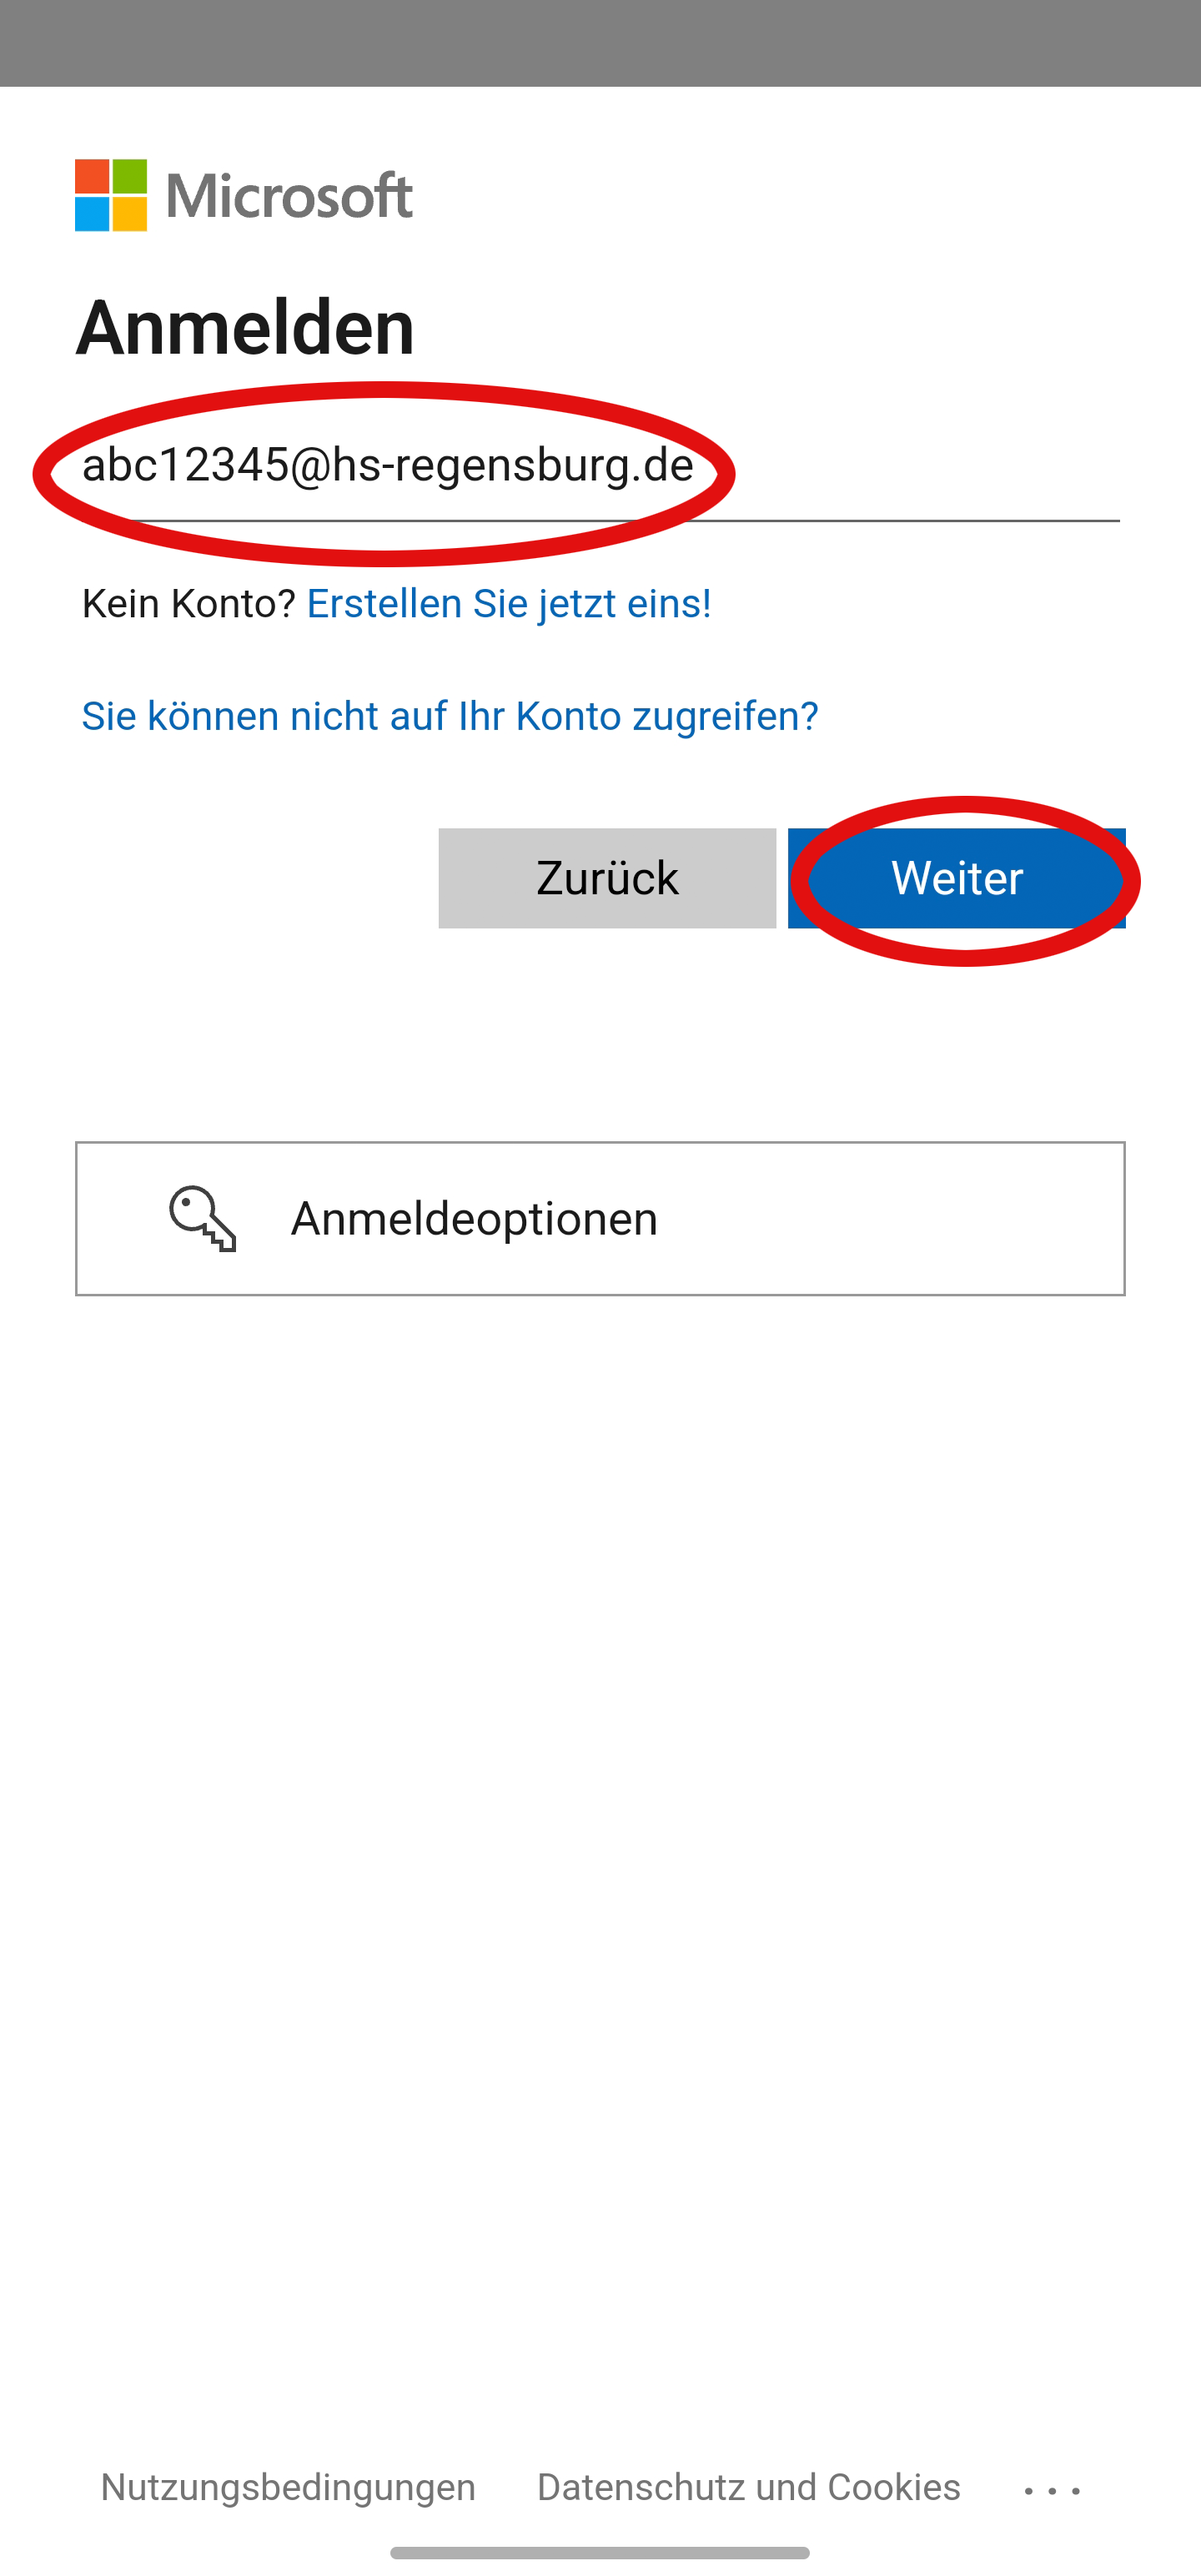The width and height of the screenshot is (1201, 2576).
Task: Continue with the blue Weiter button
Action: [957, 878]
